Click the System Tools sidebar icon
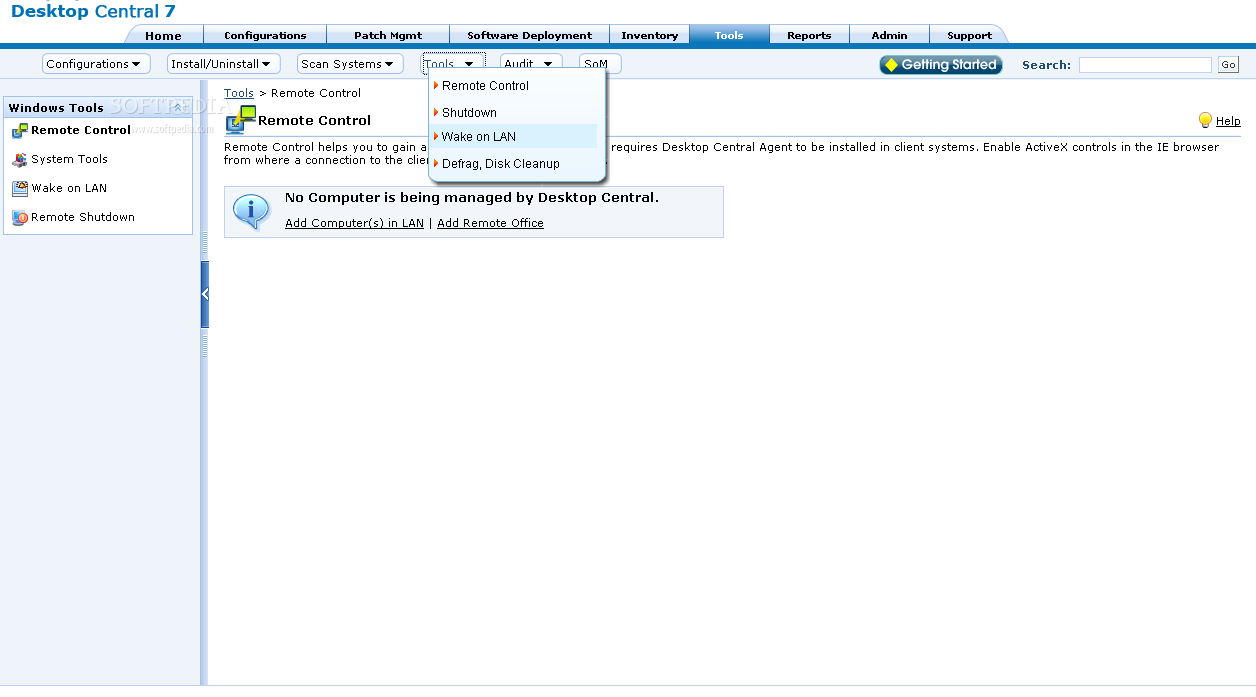This screenshot has height=697, width=1256. click(x=20, y=159)
